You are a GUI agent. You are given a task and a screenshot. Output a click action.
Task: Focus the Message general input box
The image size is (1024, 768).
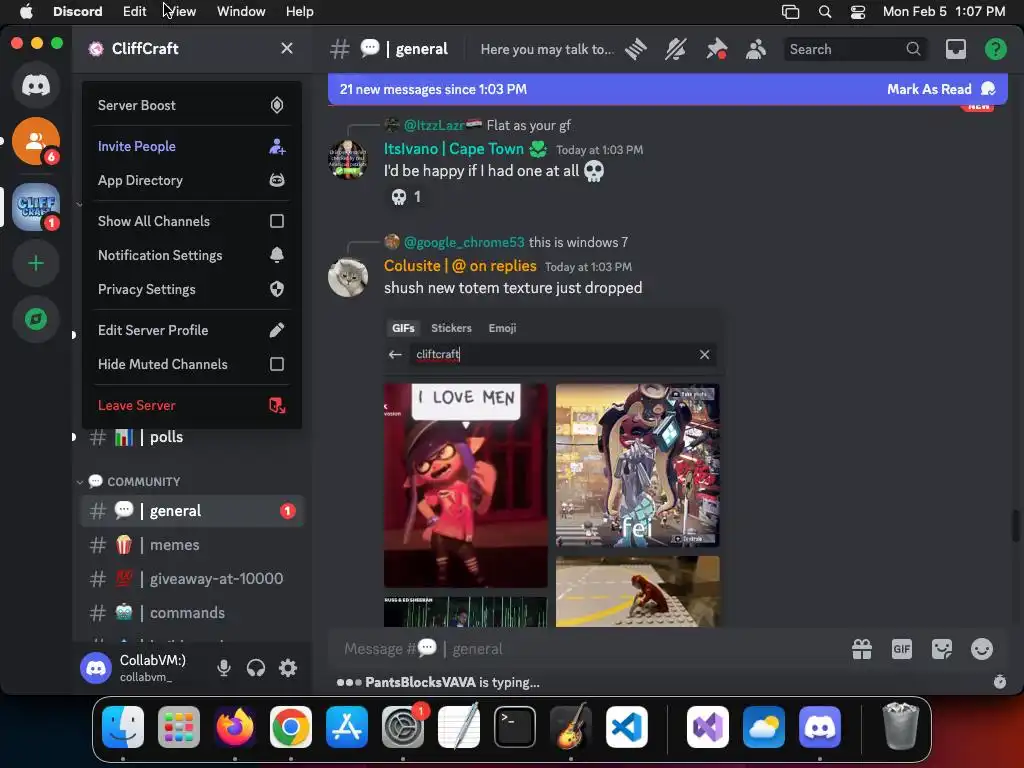588,649
